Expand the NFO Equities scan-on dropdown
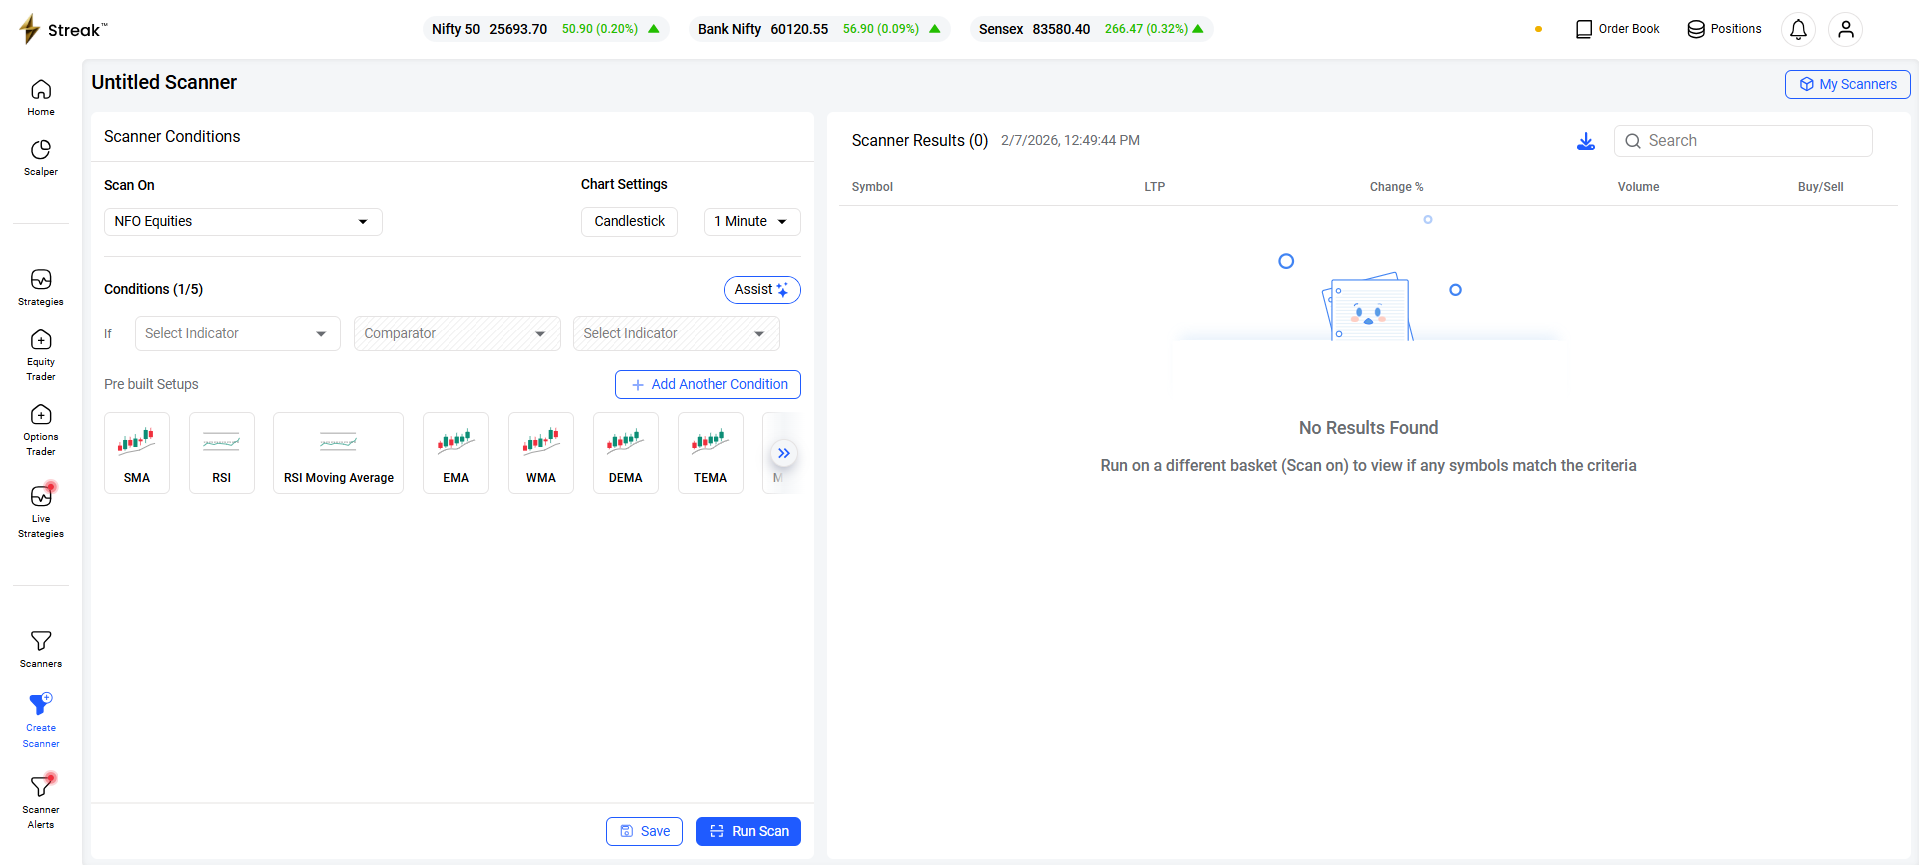Viewport: 1919px width, 865px height. 243,222
